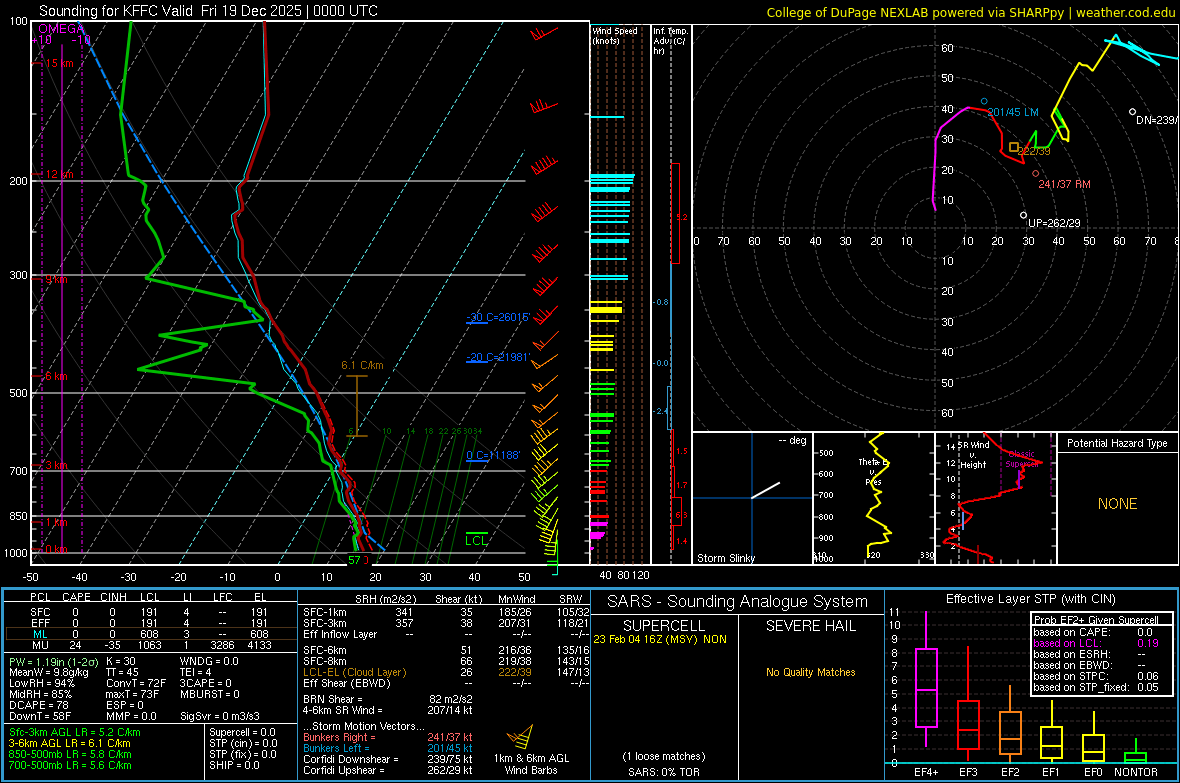
Task: Click the Inf. Temp. Adv. header
Action: point(670,41)
